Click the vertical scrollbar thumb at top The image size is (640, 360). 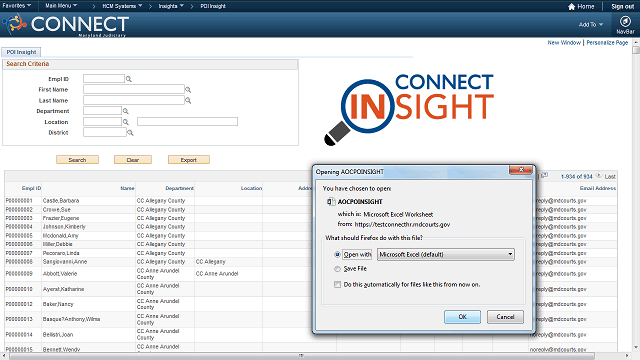click(636, 50)
